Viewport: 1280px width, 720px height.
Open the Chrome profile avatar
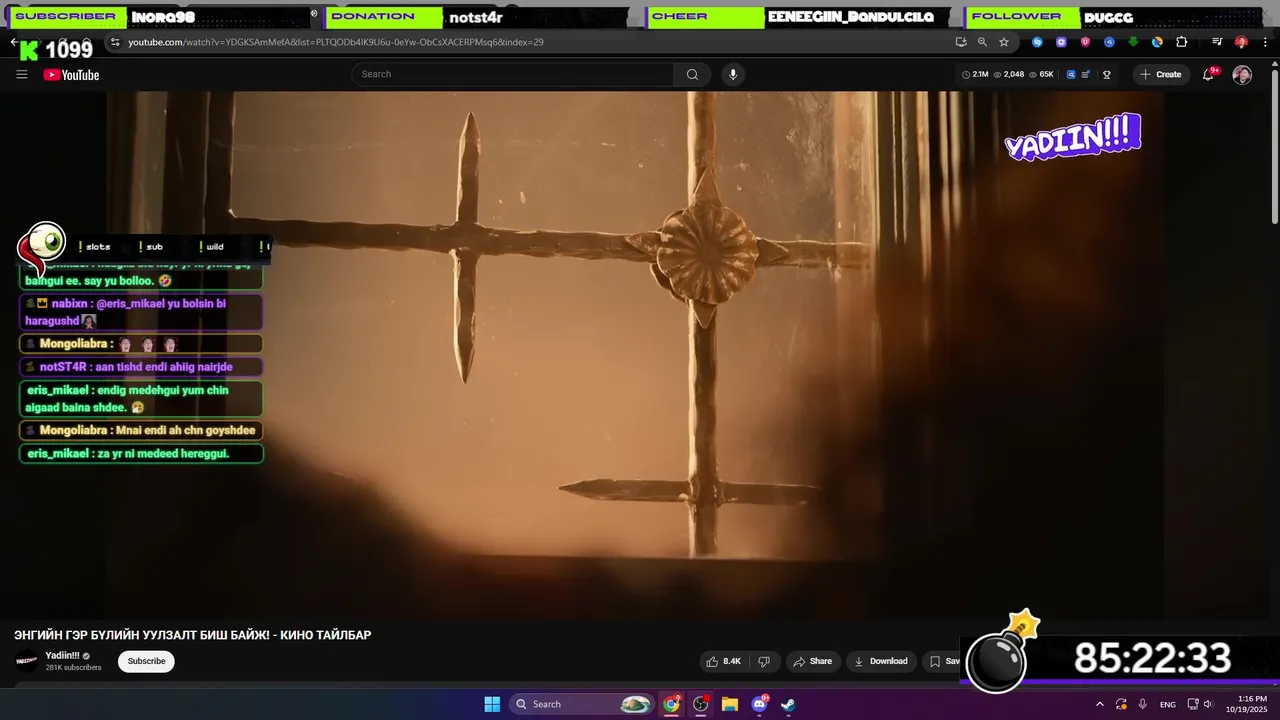tap(1241, 42)
